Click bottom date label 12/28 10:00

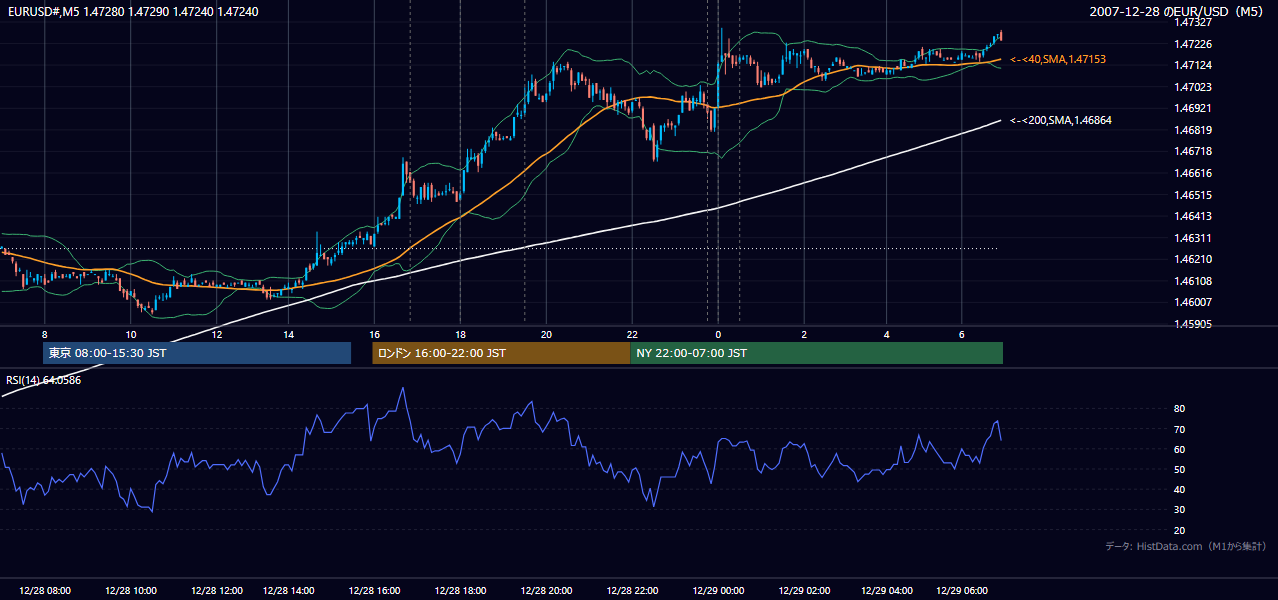click(x=131, y=590)
